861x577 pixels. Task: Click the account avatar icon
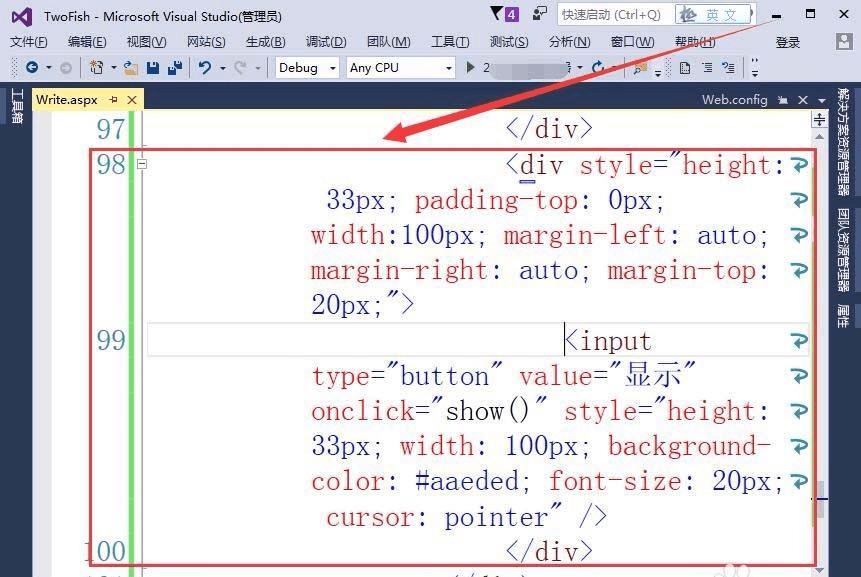[x=844, y=42]
